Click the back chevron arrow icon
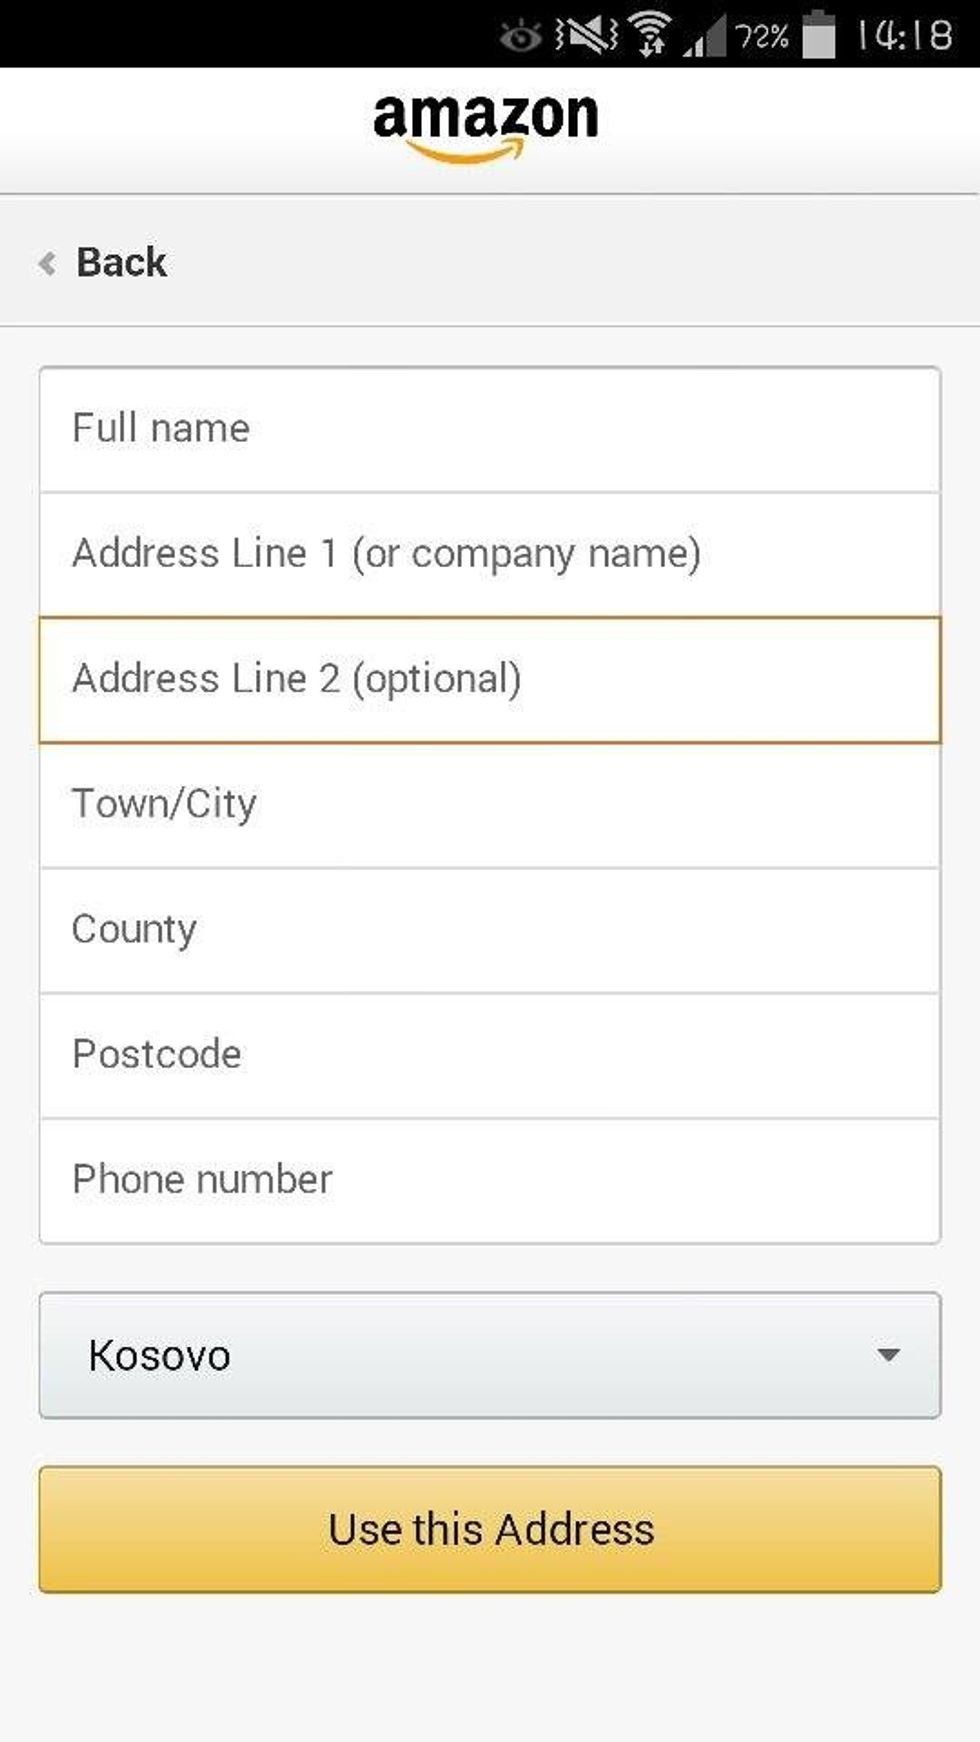 [x=47, y=263]
